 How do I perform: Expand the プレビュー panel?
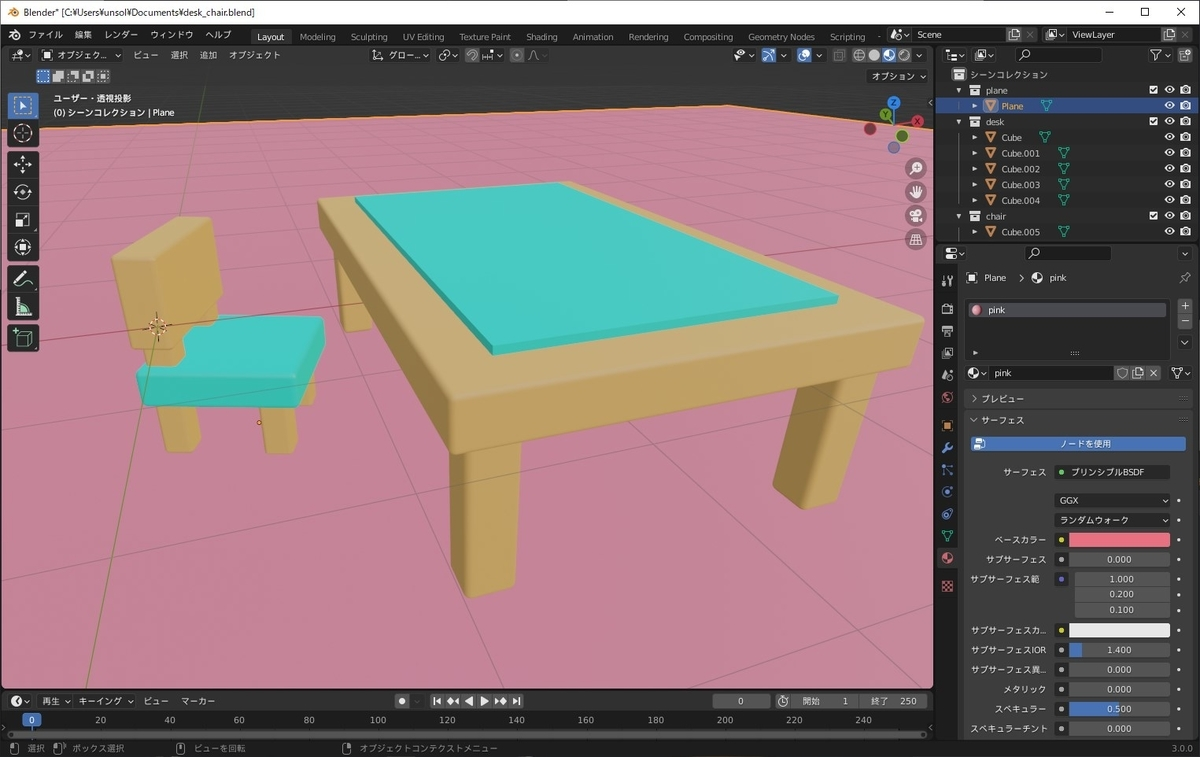click(1002, 399)
